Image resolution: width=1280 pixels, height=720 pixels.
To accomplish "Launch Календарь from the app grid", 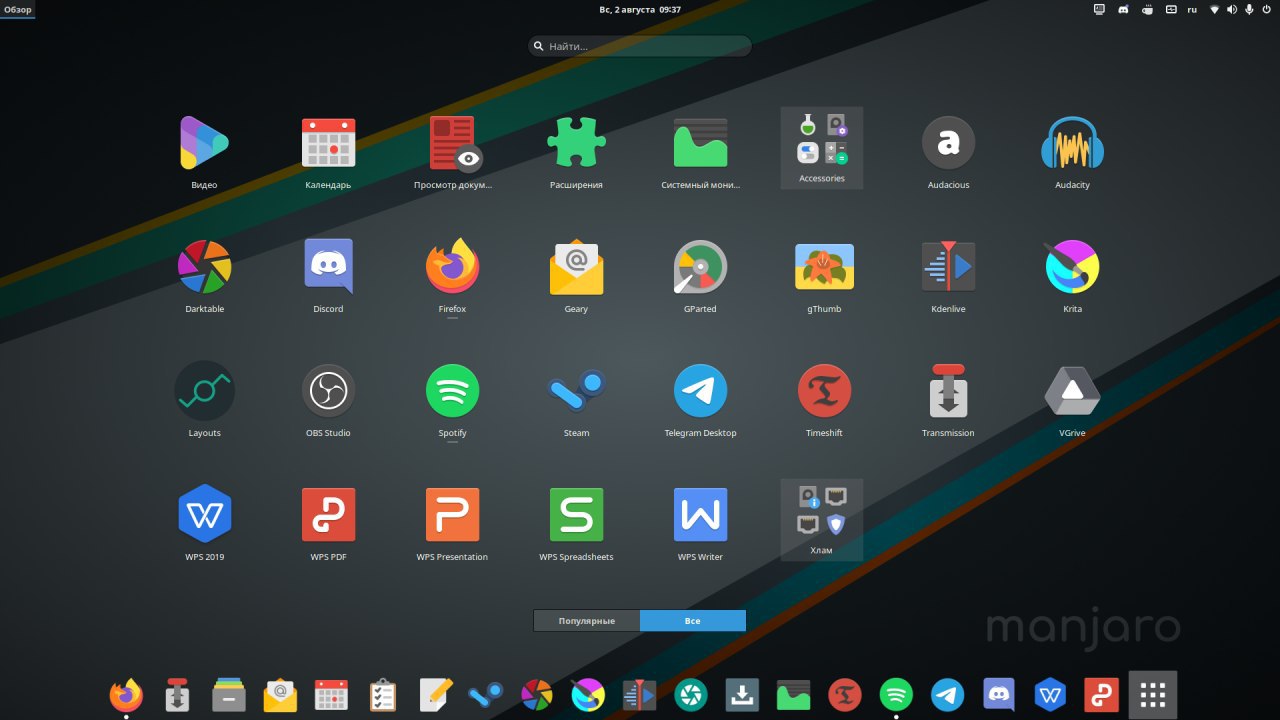I will pos(328,143).
